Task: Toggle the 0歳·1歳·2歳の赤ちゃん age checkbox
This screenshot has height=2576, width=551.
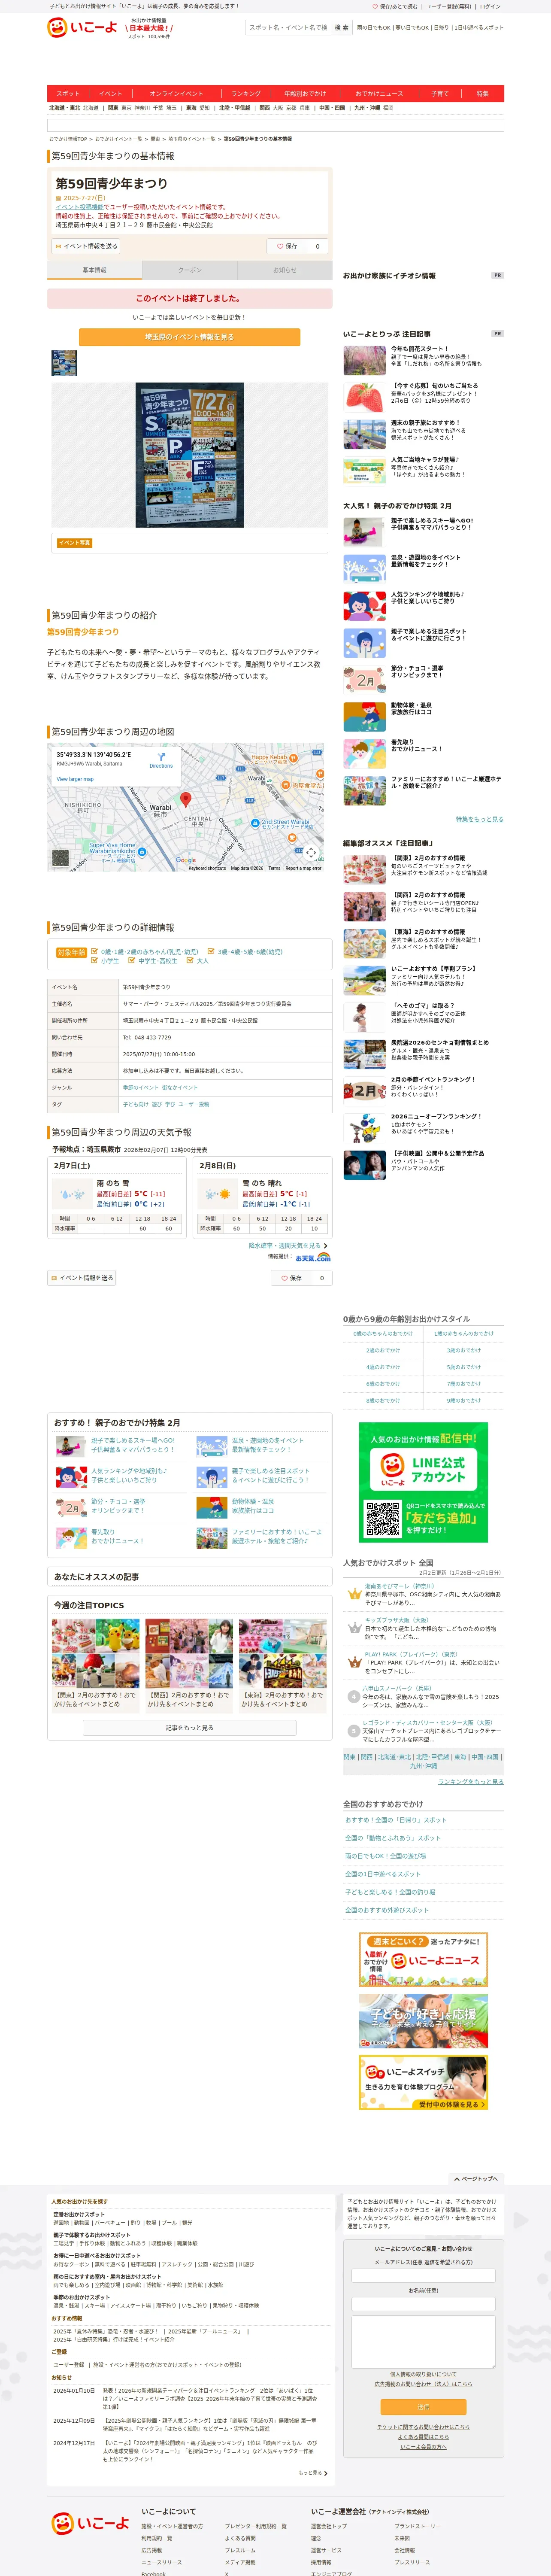Action: (95, 952)
